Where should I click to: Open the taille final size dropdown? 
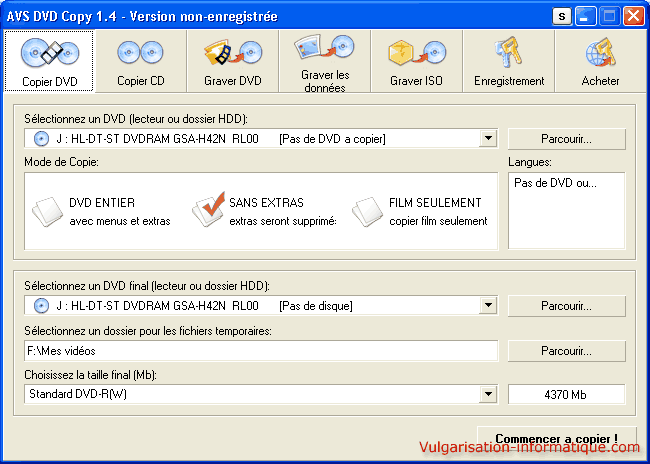(x=488, y=394)
